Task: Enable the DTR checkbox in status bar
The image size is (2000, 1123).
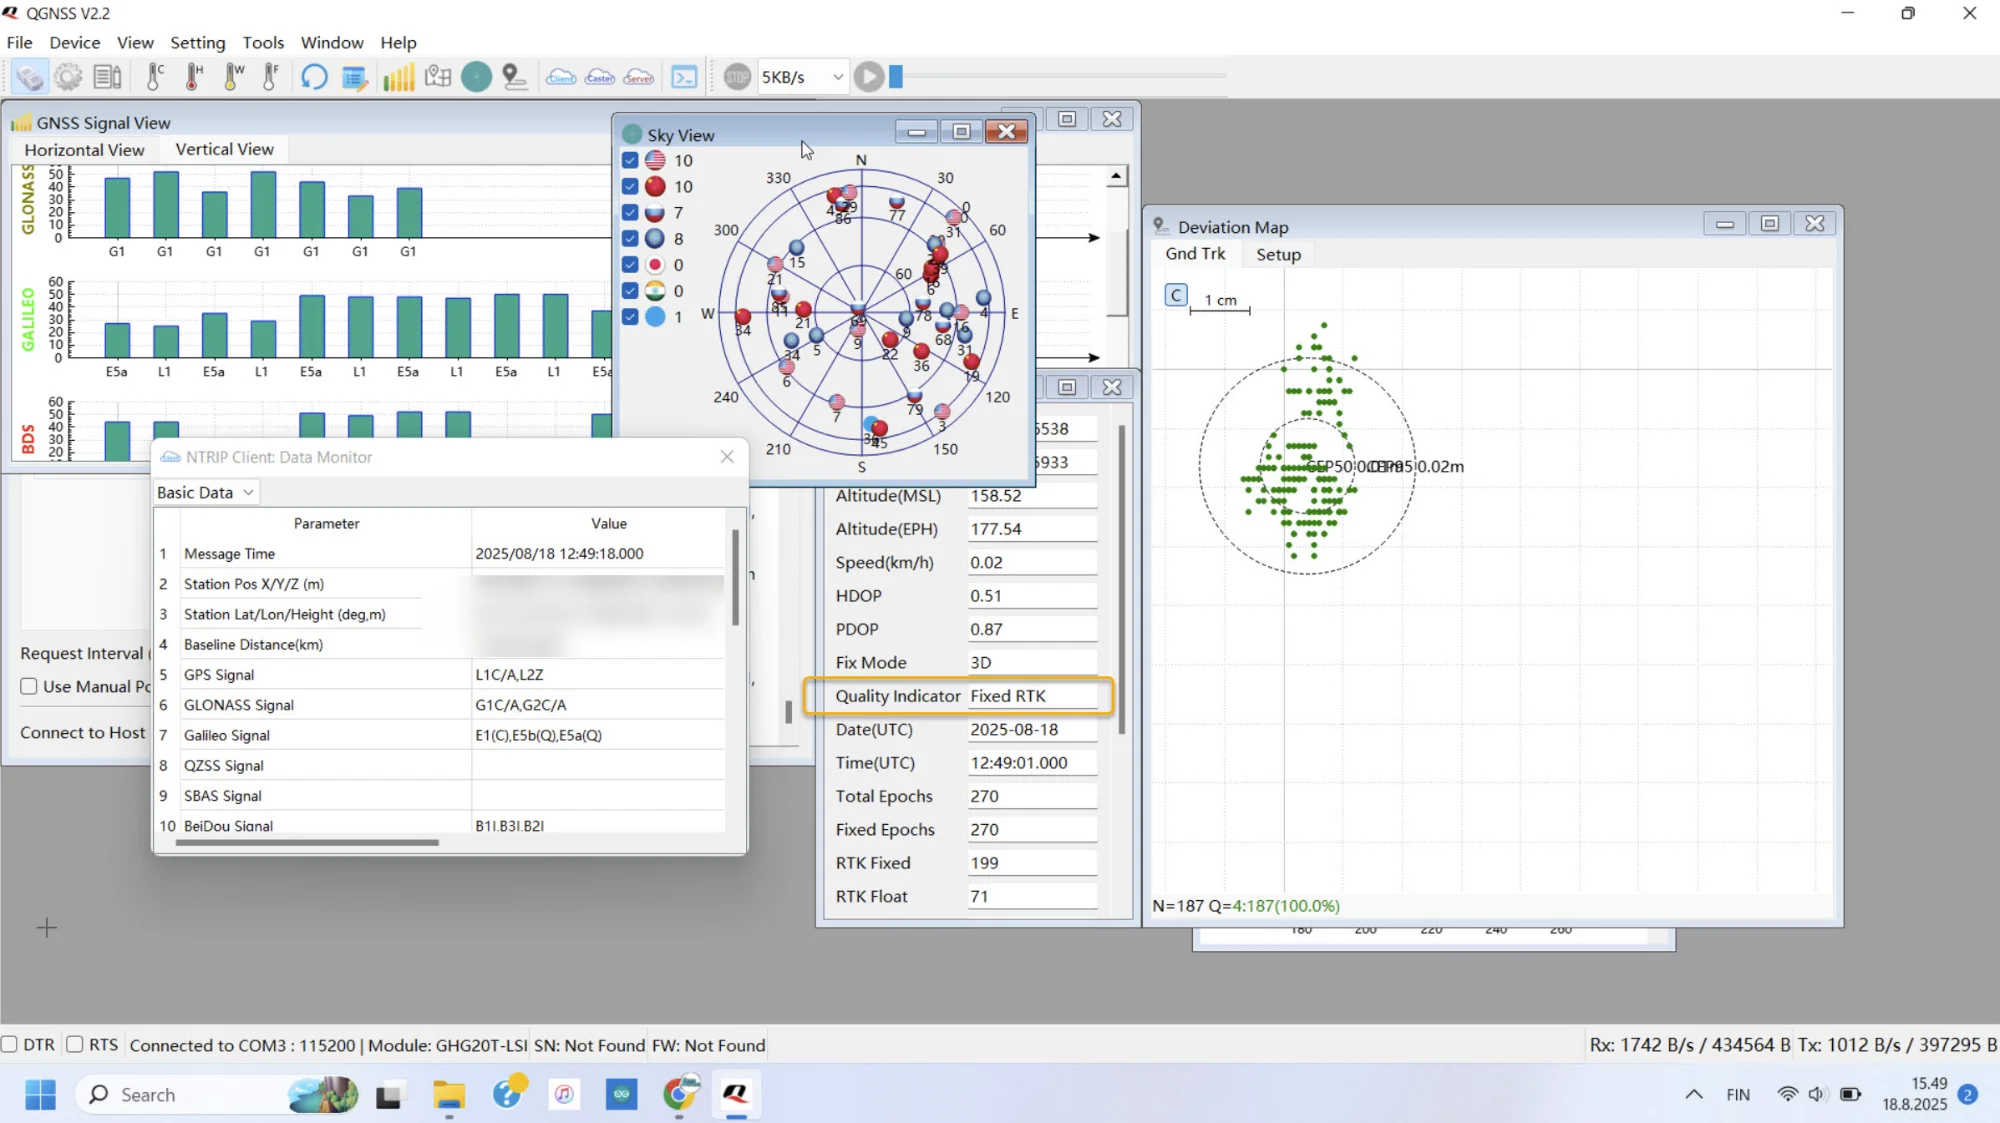Action: point(9,1044)
